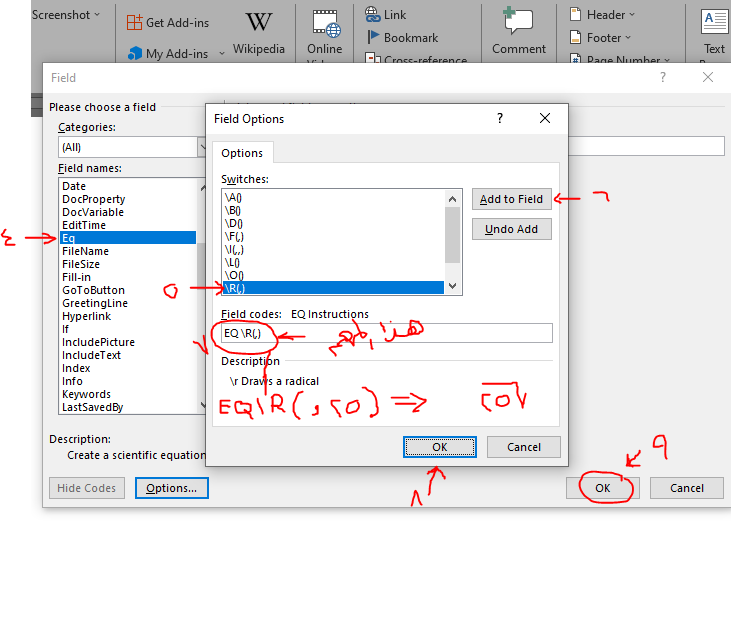Click Switches list scroll up arrow

pos(452,199)
